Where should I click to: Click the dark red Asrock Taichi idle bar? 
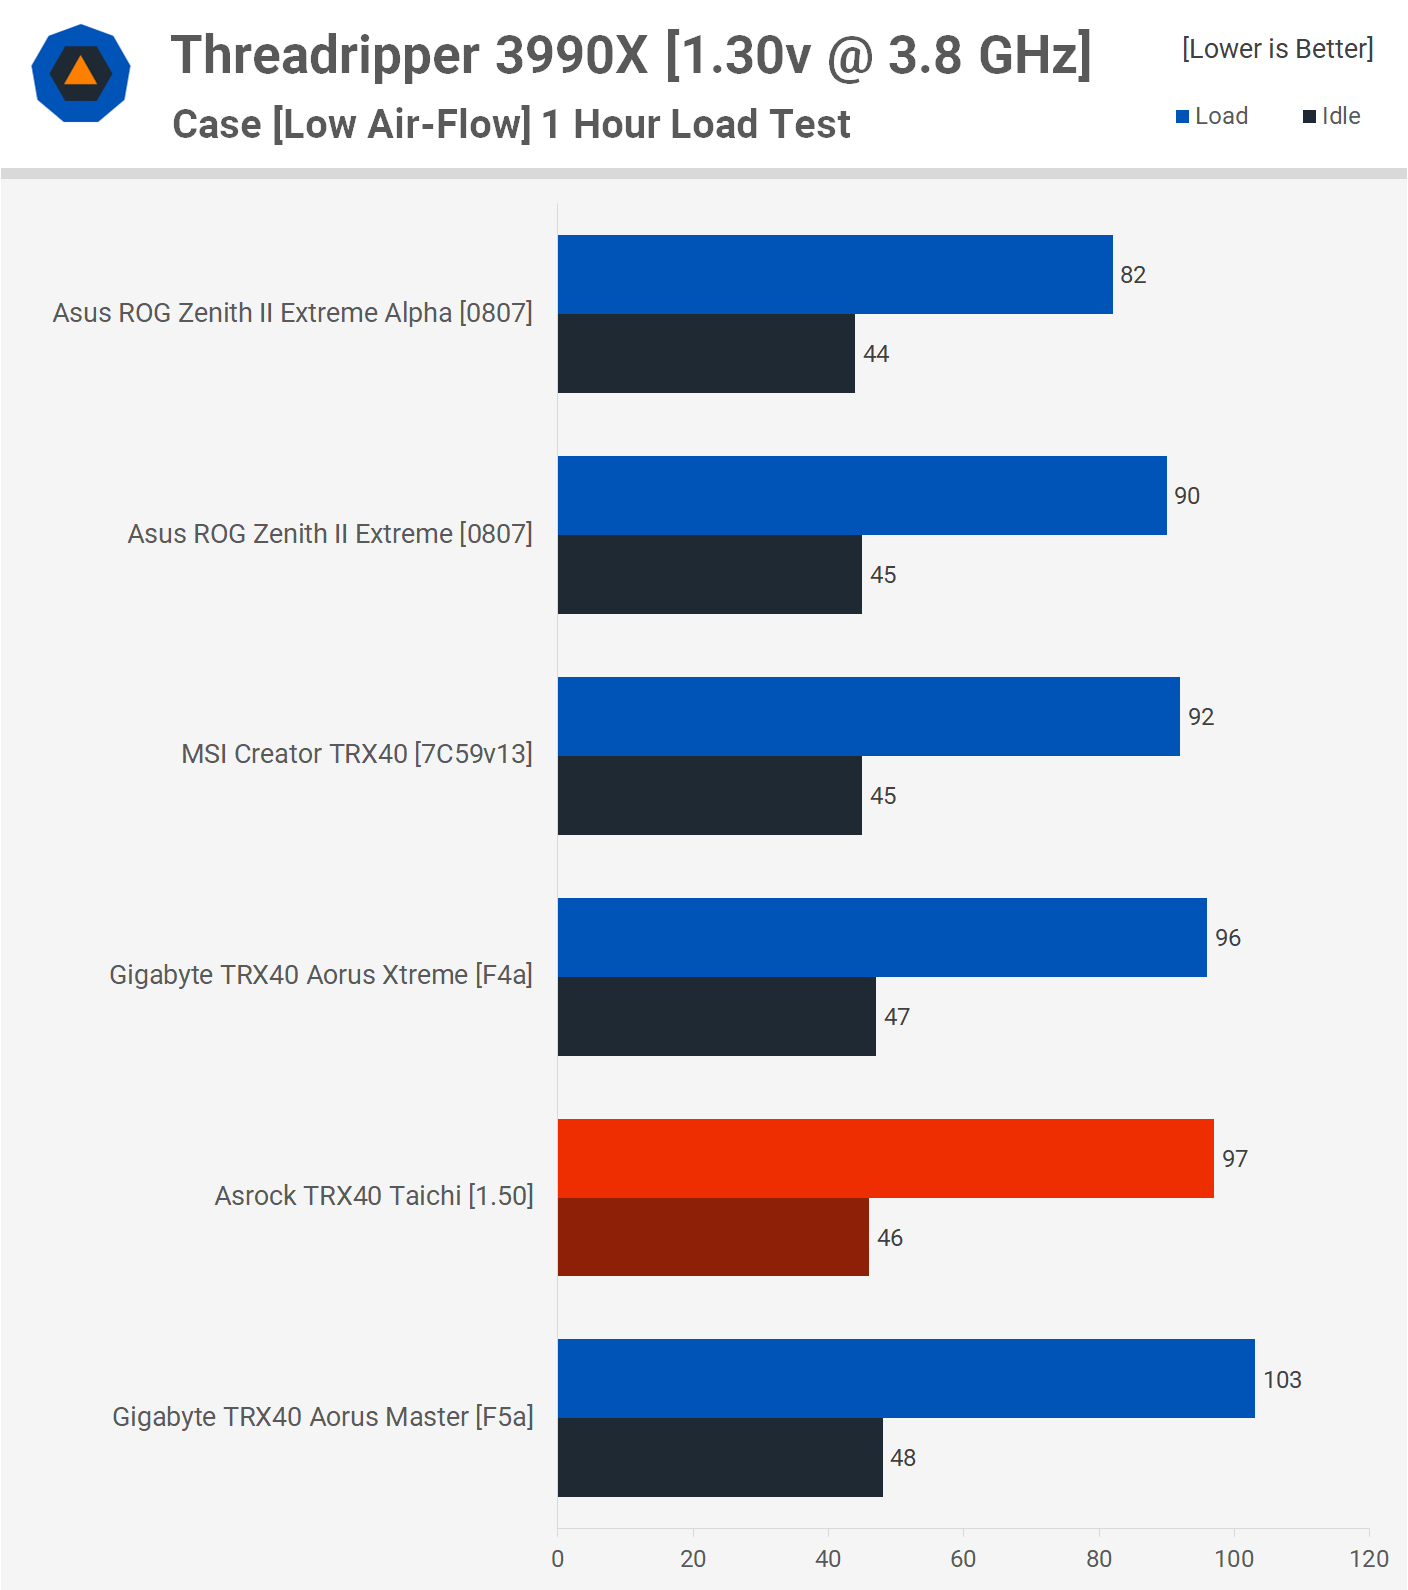click(713, 1238)
